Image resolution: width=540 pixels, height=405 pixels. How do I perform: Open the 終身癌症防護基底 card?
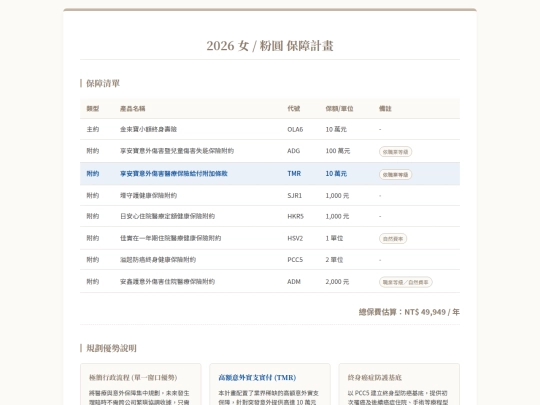coord(399,384)
